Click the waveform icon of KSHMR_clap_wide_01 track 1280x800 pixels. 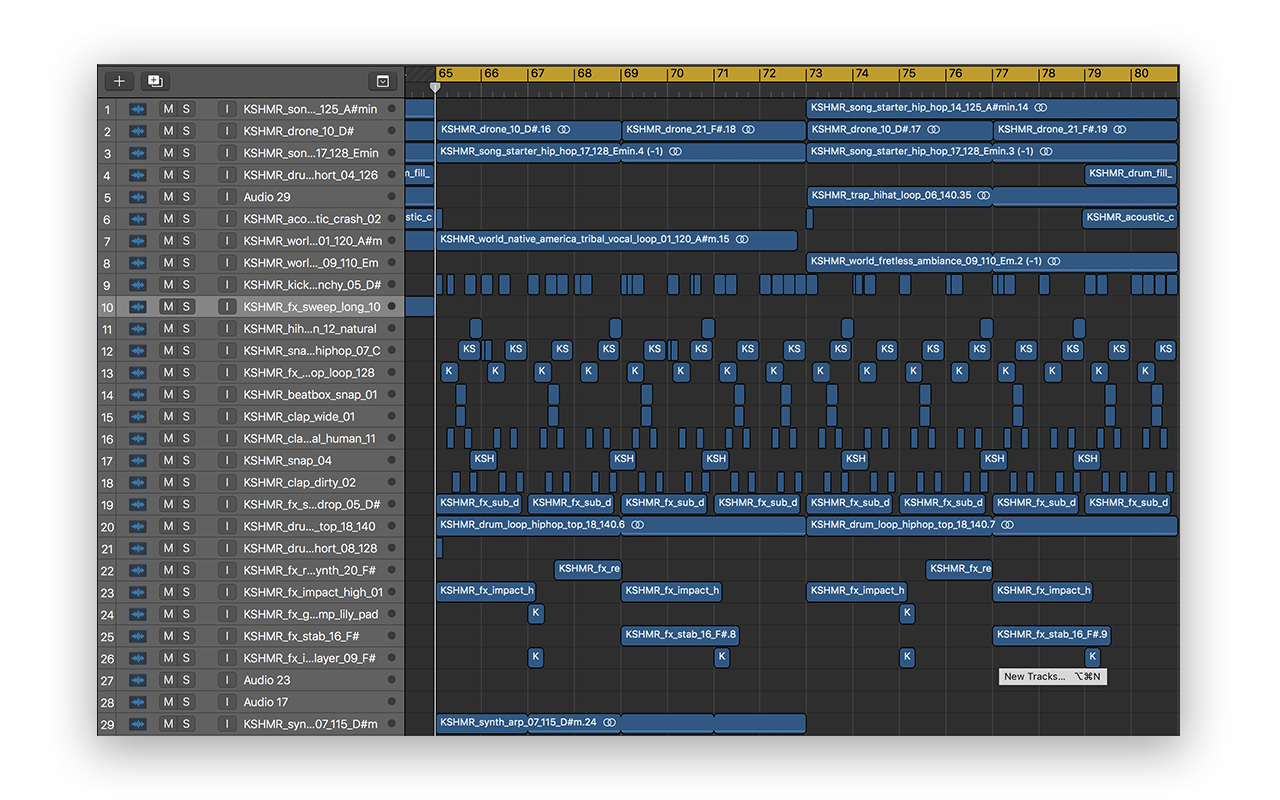coord(137,417)
